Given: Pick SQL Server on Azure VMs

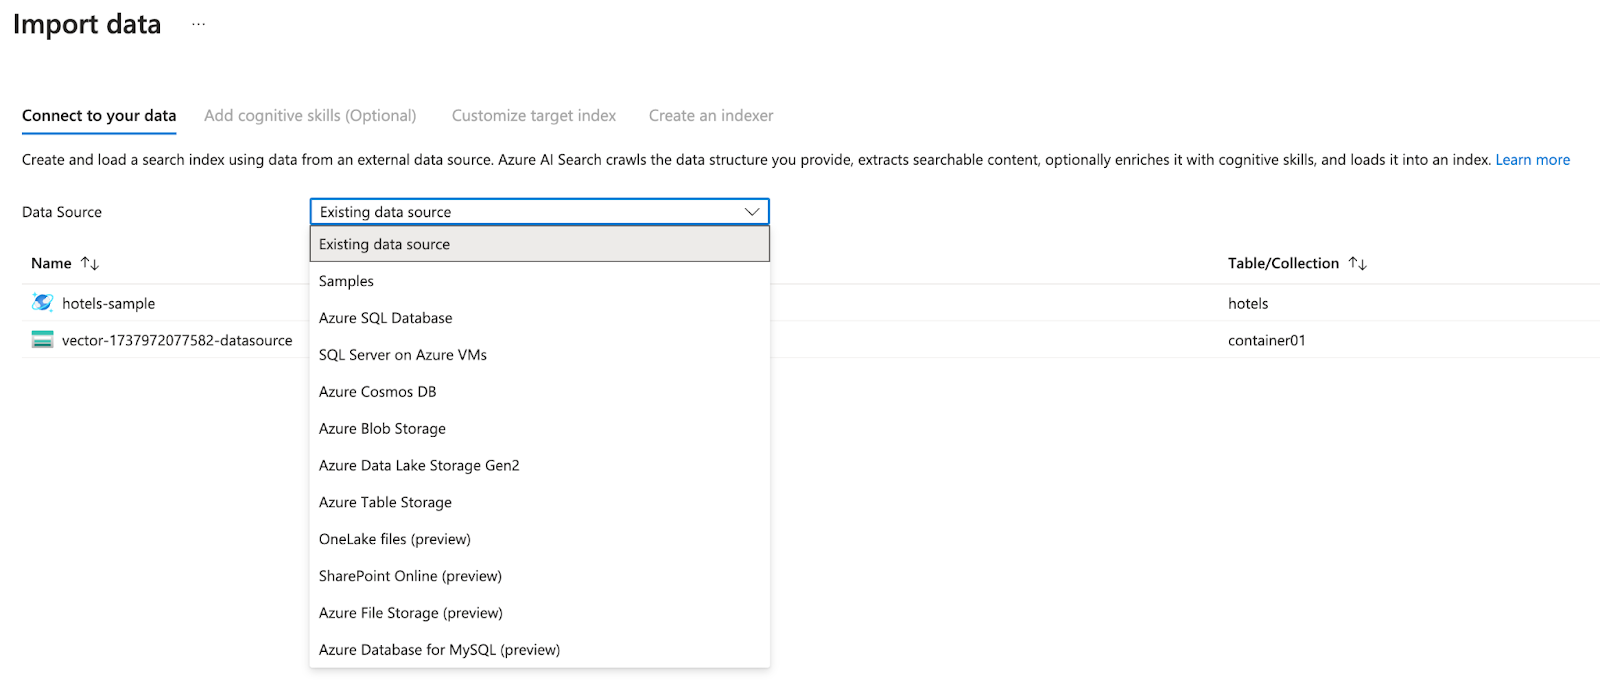Looking at the screenshot, I should pyautogui.click(x=402, y=355).
